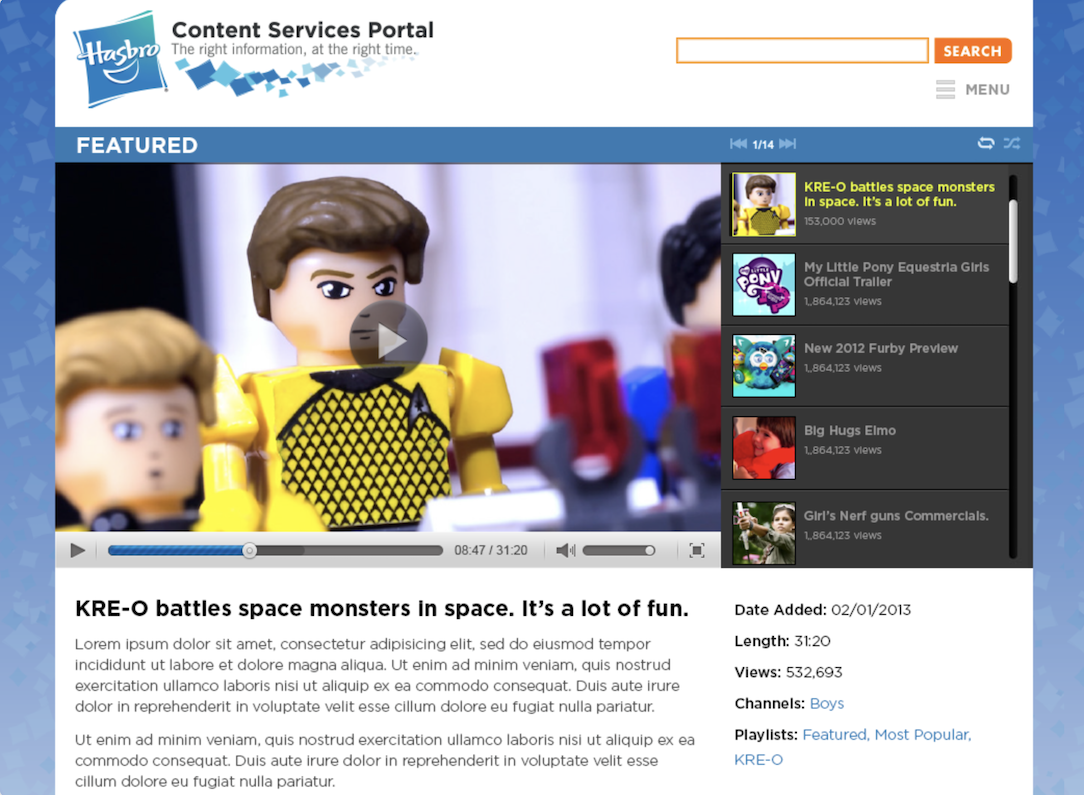Screen dimensions: 1084x795
Task: Click the video progress slider knob
Action: (250, 550)
